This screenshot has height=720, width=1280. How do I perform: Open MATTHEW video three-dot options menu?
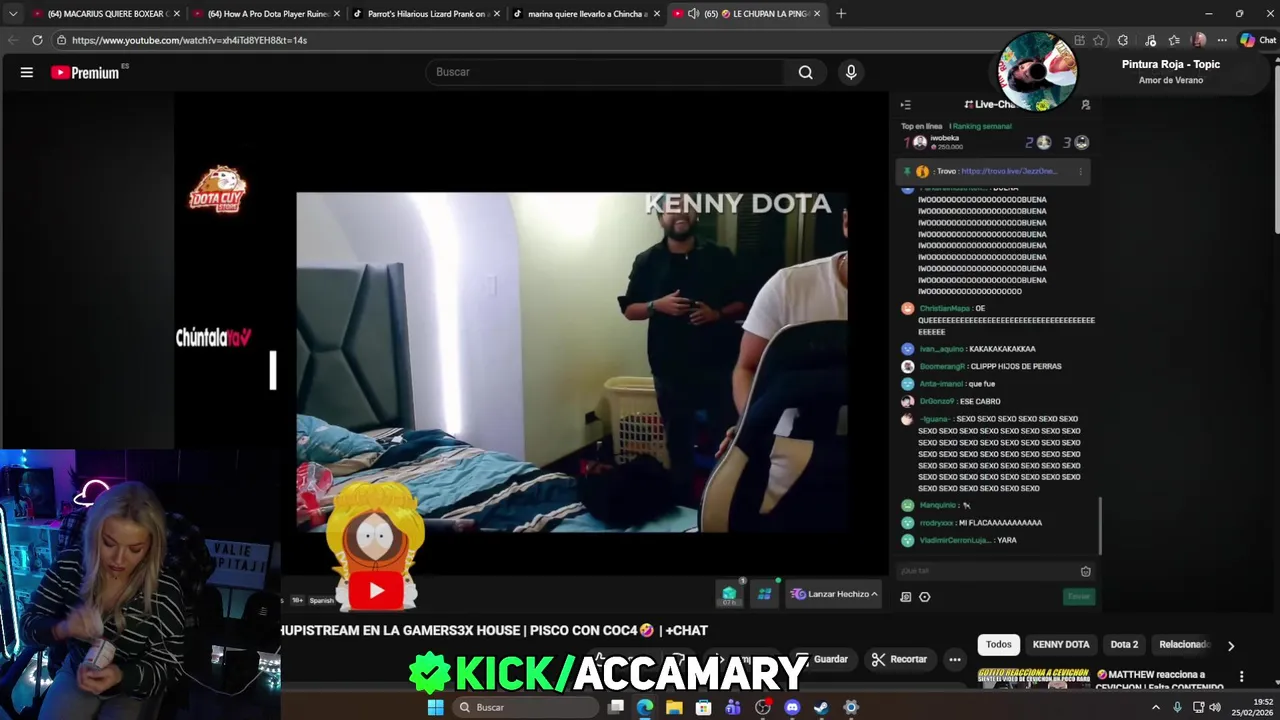click(1241, 677)
